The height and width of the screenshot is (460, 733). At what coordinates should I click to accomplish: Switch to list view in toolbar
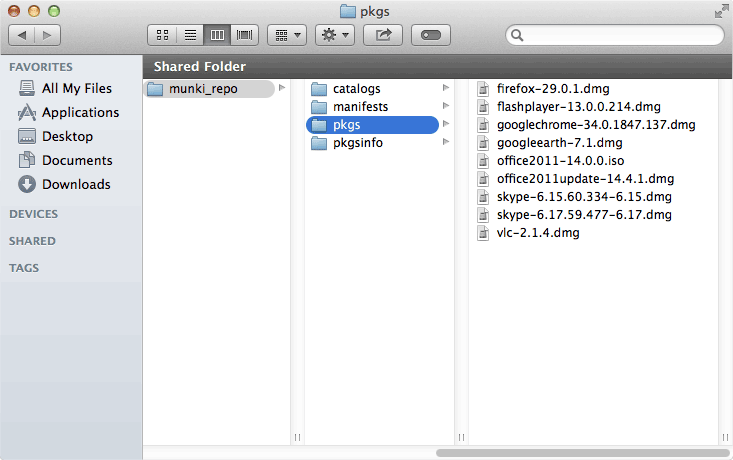[189, 35]
